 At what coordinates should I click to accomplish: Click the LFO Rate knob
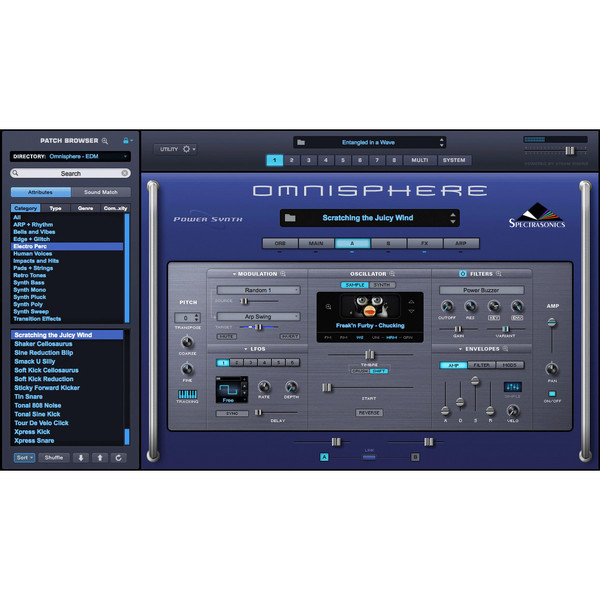tap(264, 387)
